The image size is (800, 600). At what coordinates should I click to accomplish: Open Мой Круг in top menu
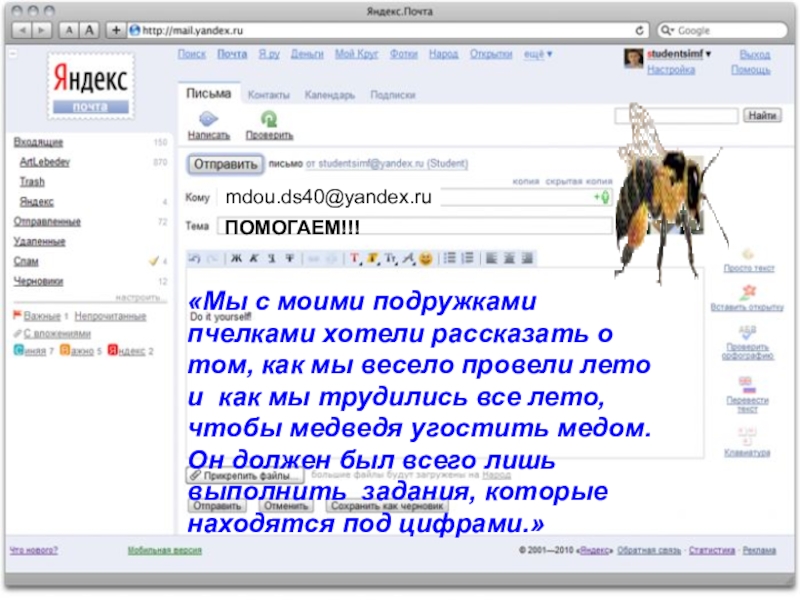point(357,54)
